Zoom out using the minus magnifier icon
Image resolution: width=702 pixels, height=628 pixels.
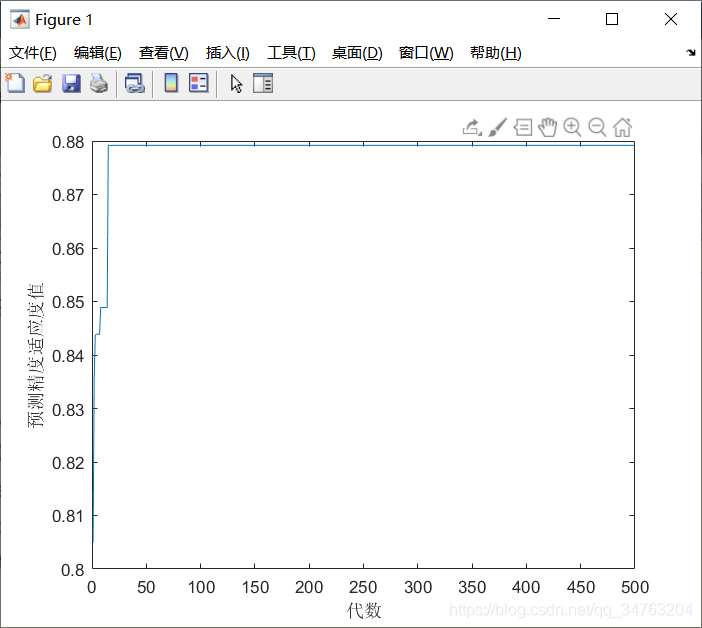click(597, 127)
